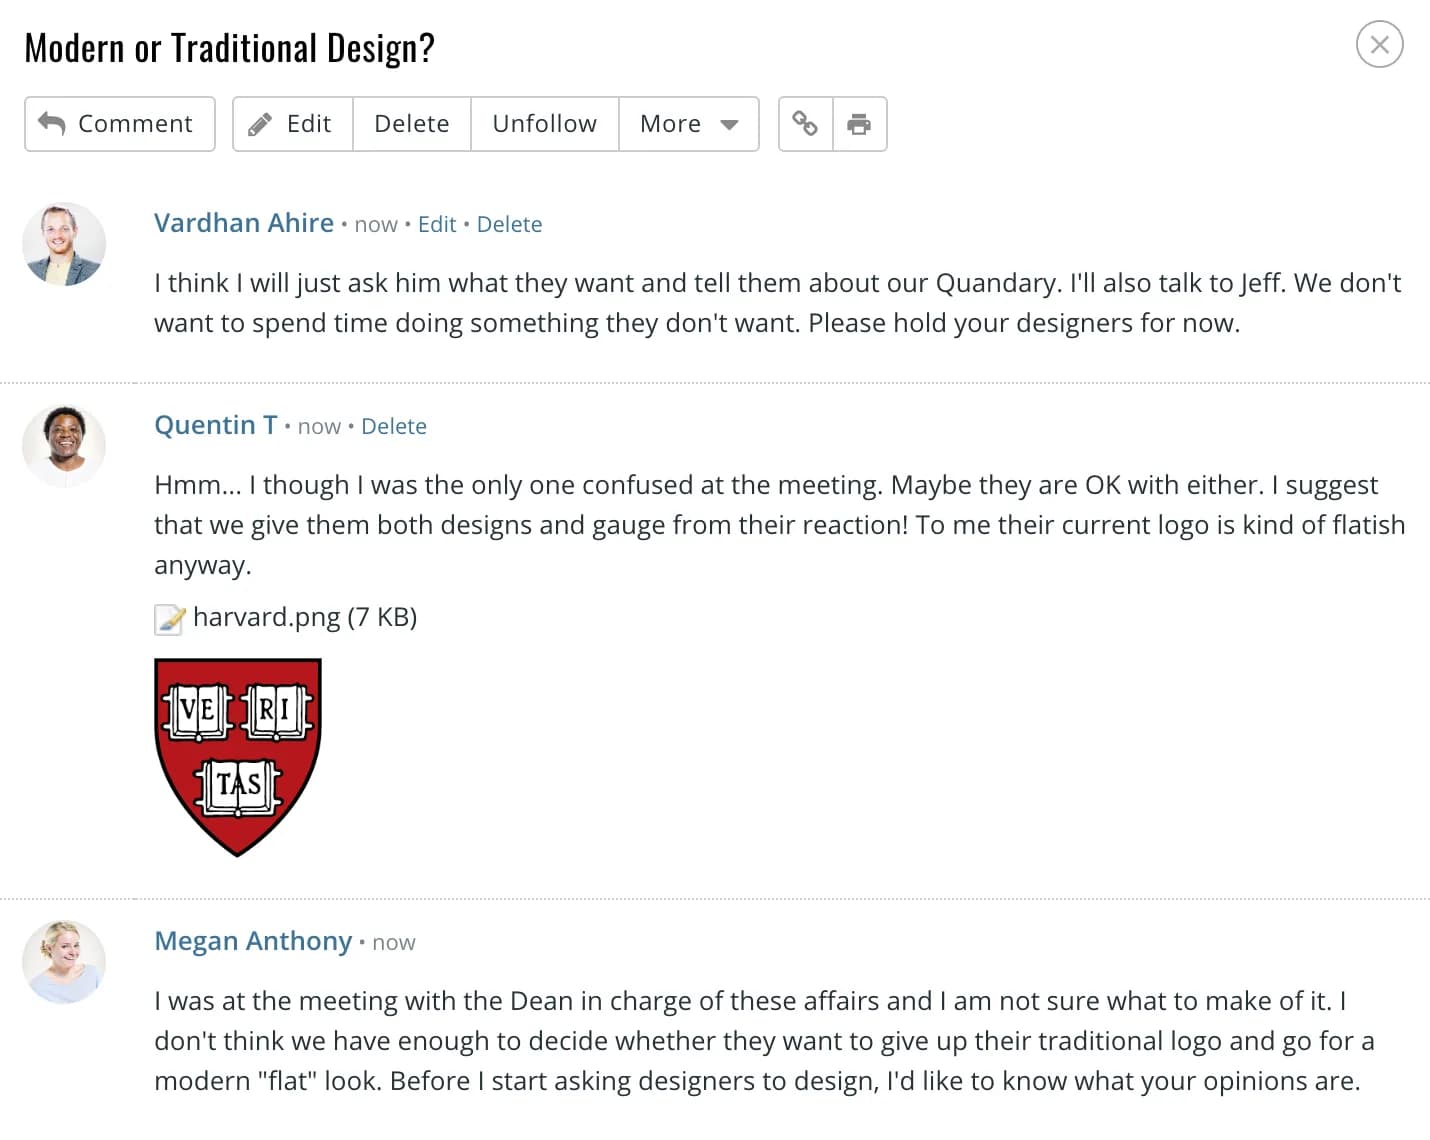Open Quentin T's profile avatar
1430x1140 pixels.
(x=64, y=446)
